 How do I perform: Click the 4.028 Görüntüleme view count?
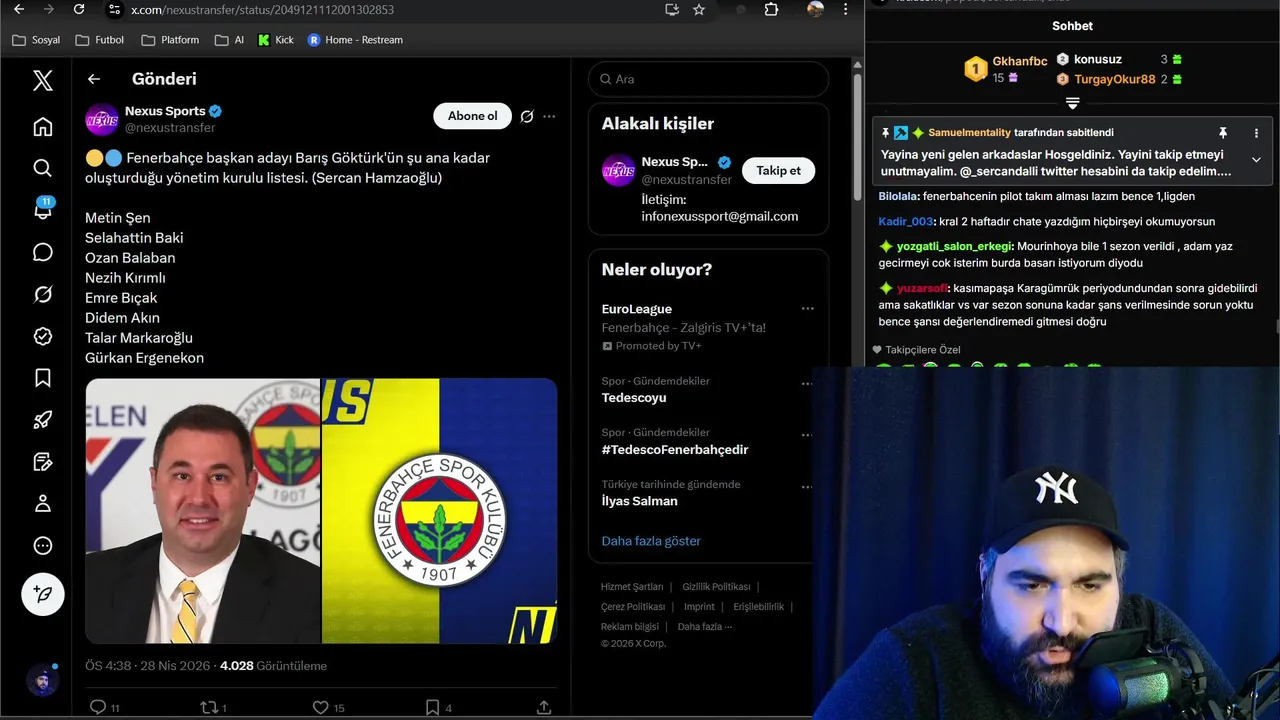pos(273,666)
